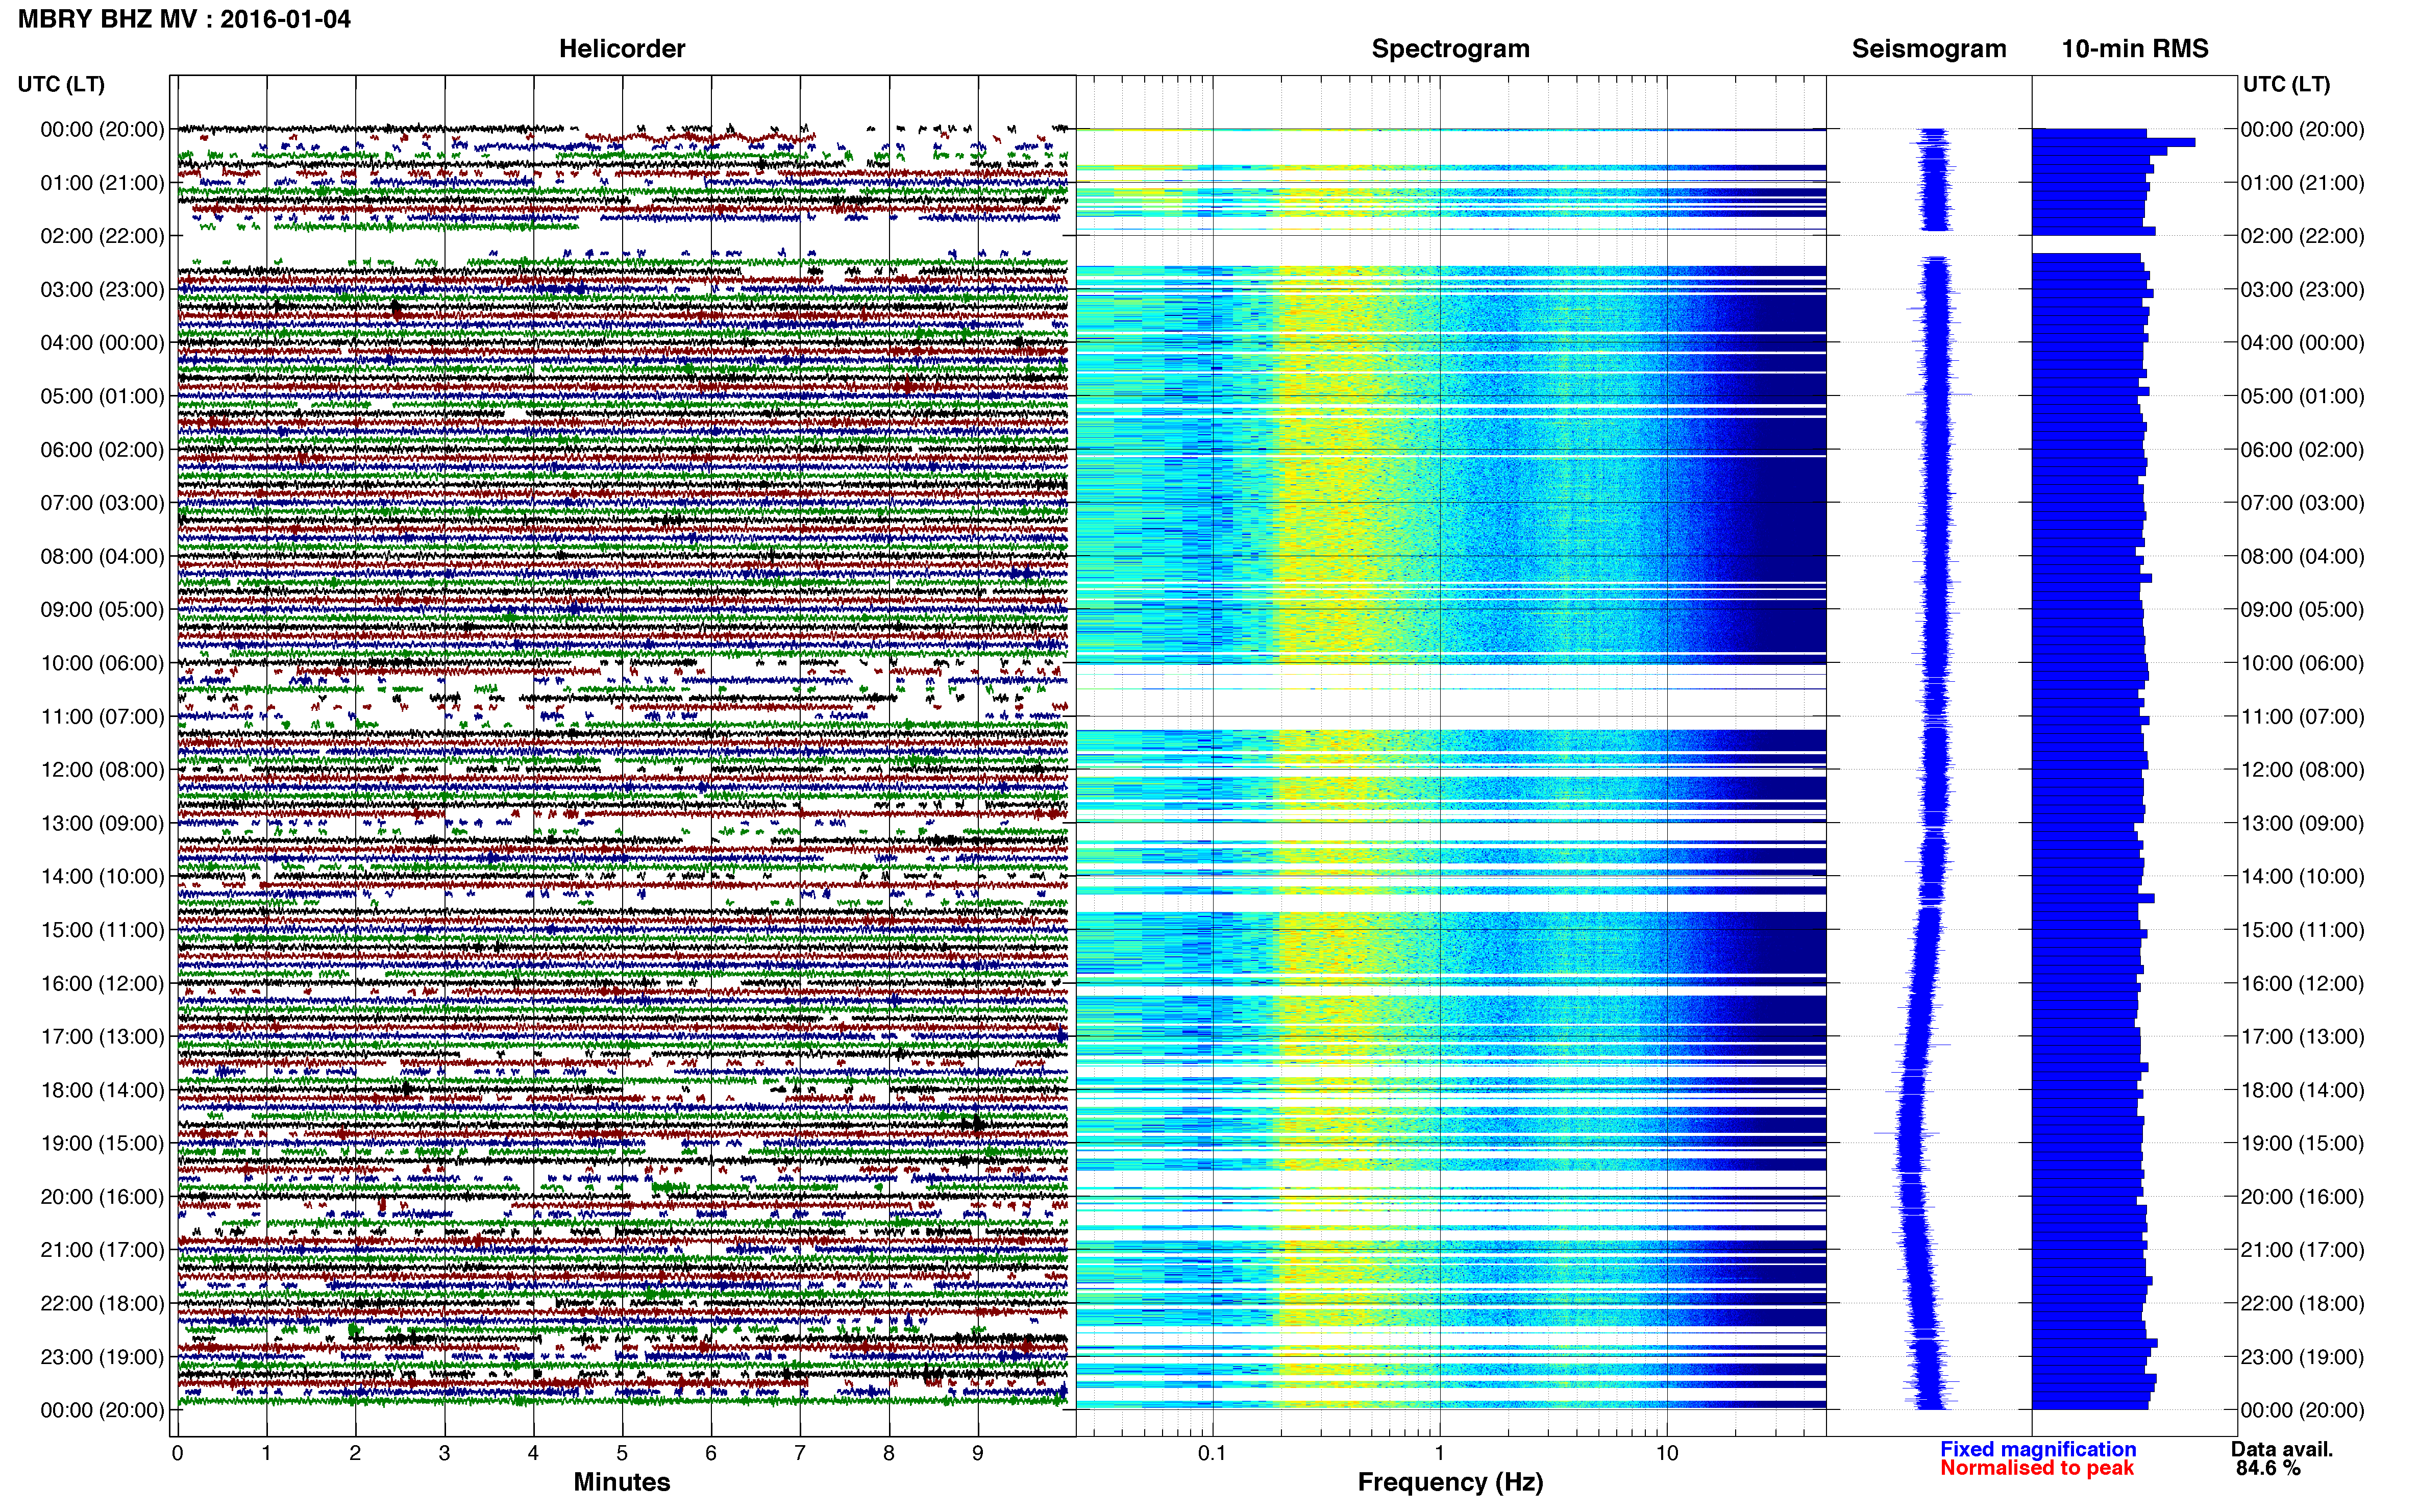The height and width of the screenshot is (1512, 2419).
Task: Click the 'Seismogram' panel heading
Action: pos(1928,49)
